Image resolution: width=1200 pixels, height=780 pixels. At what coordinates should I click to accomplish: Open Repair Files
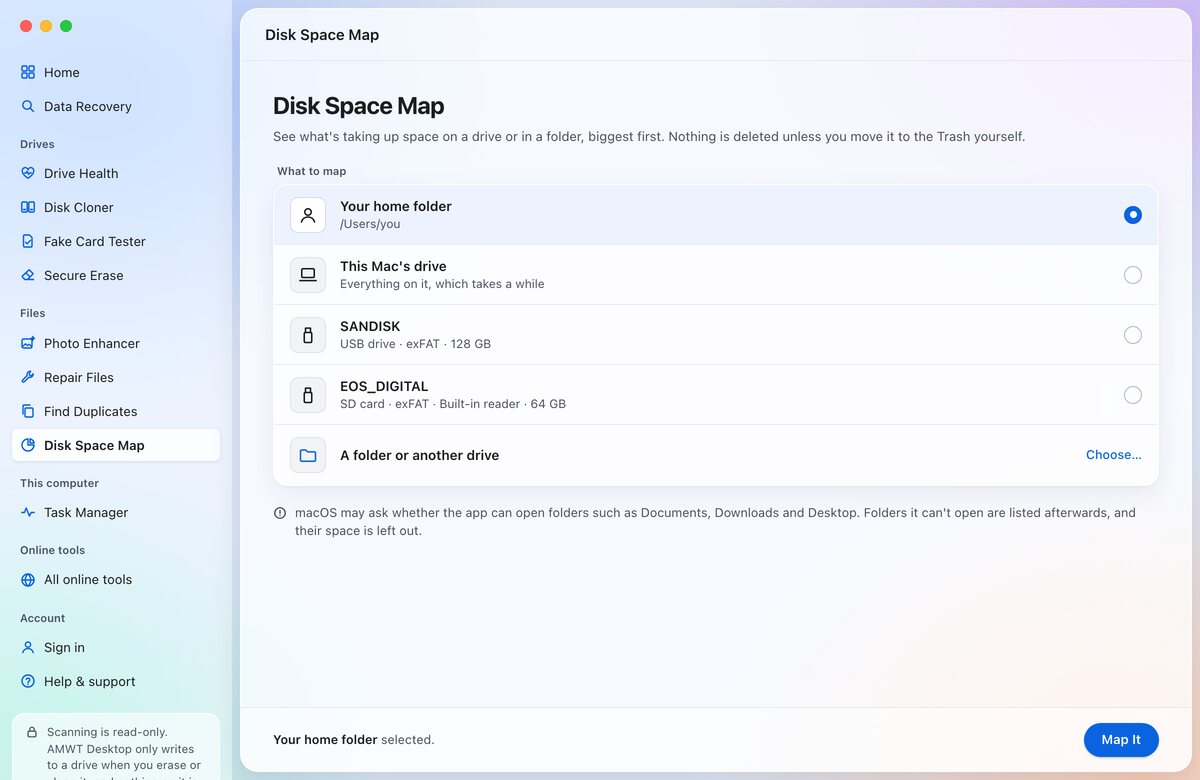[x=116, y=377]
